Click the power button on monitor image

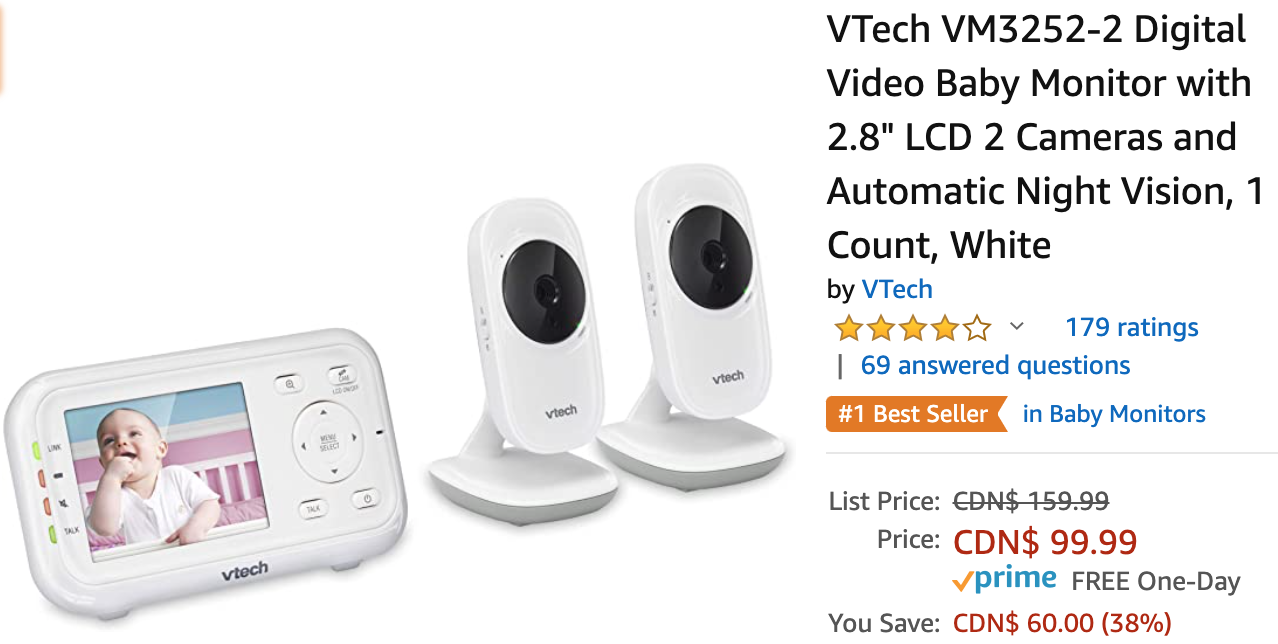[x=367, y=499]
